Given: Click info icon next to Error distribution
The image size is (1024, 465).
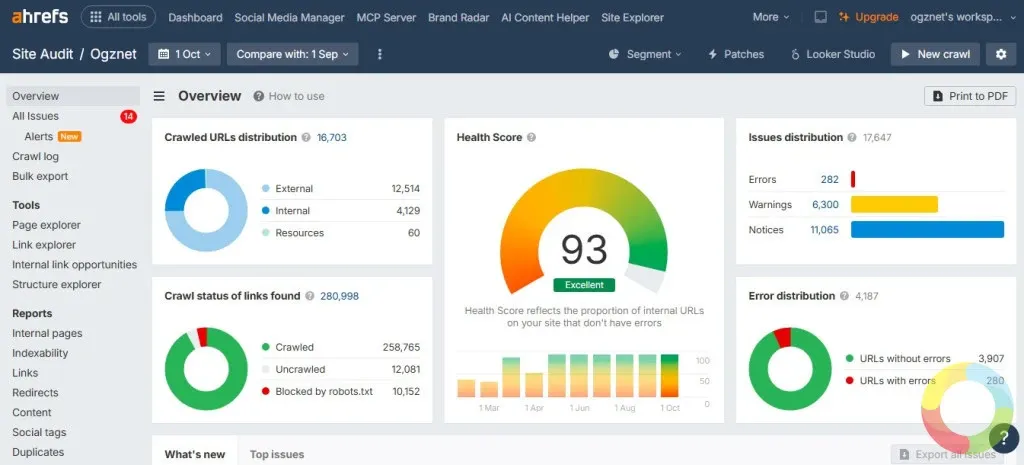Looking at the screenshot, I should tap(844, 296).
